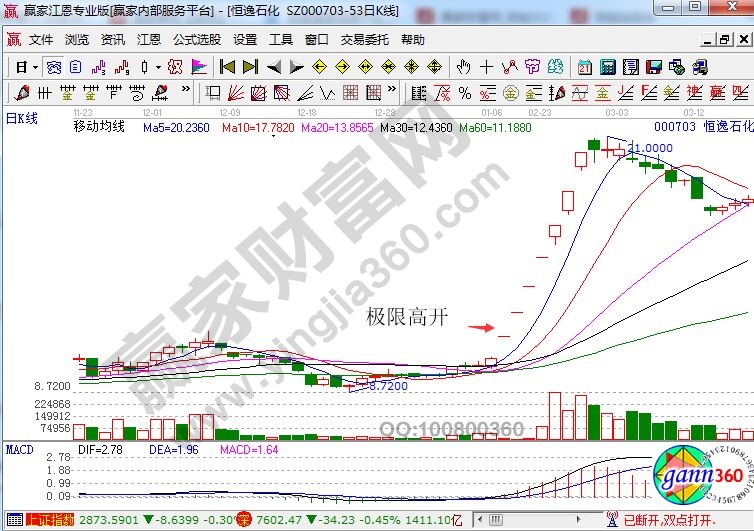The height and width of the screenshot is (531, 754).
Task: Click the pink flag icon in toolbar
Action: (197, 67)
